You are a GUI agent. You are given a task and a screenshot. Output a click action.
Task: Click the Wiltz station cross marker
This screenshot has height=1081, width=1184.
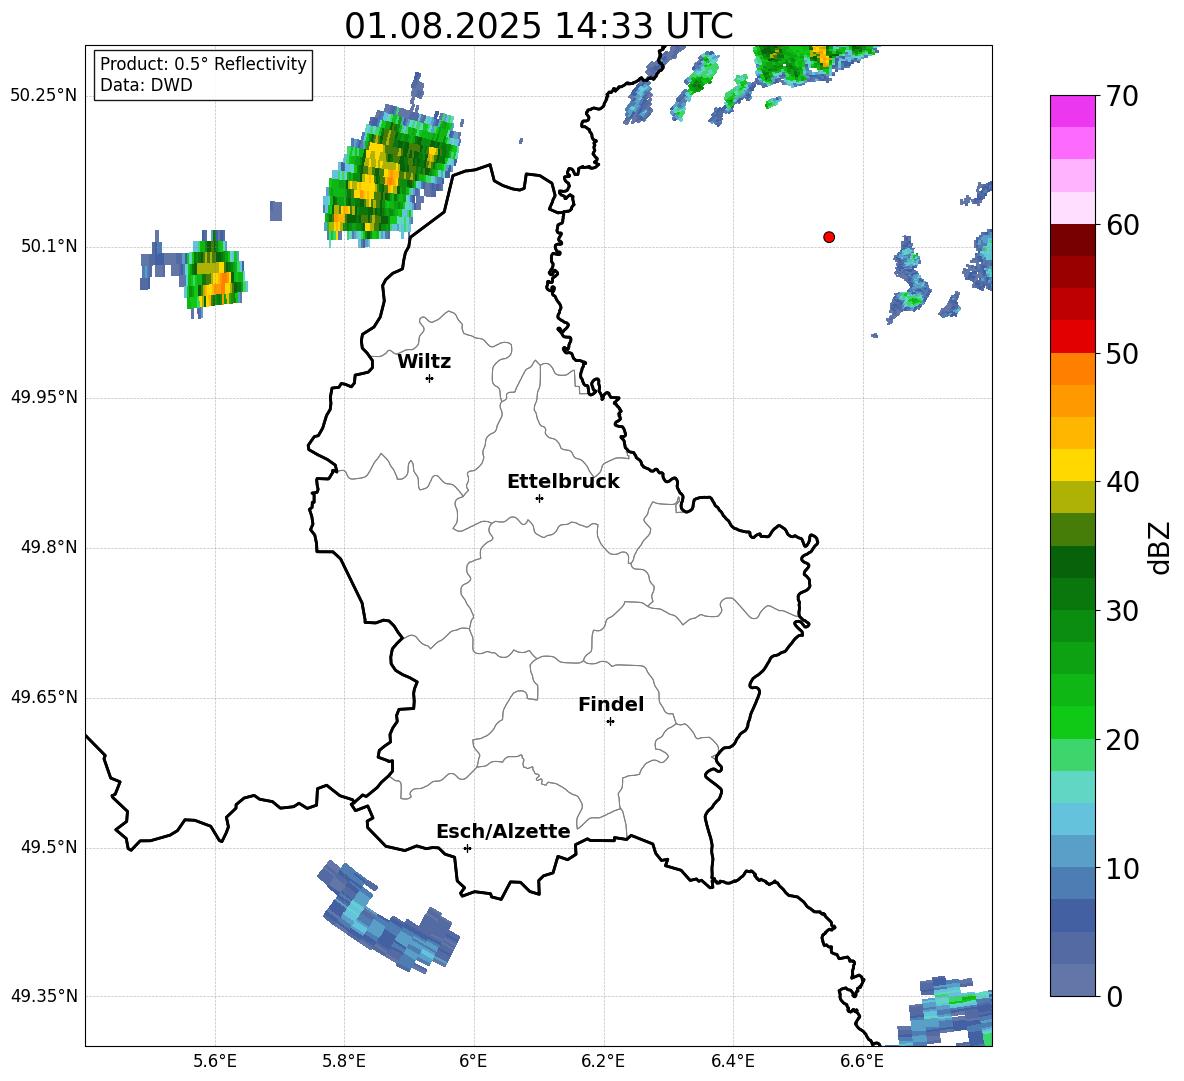click(x=430, y=378)
